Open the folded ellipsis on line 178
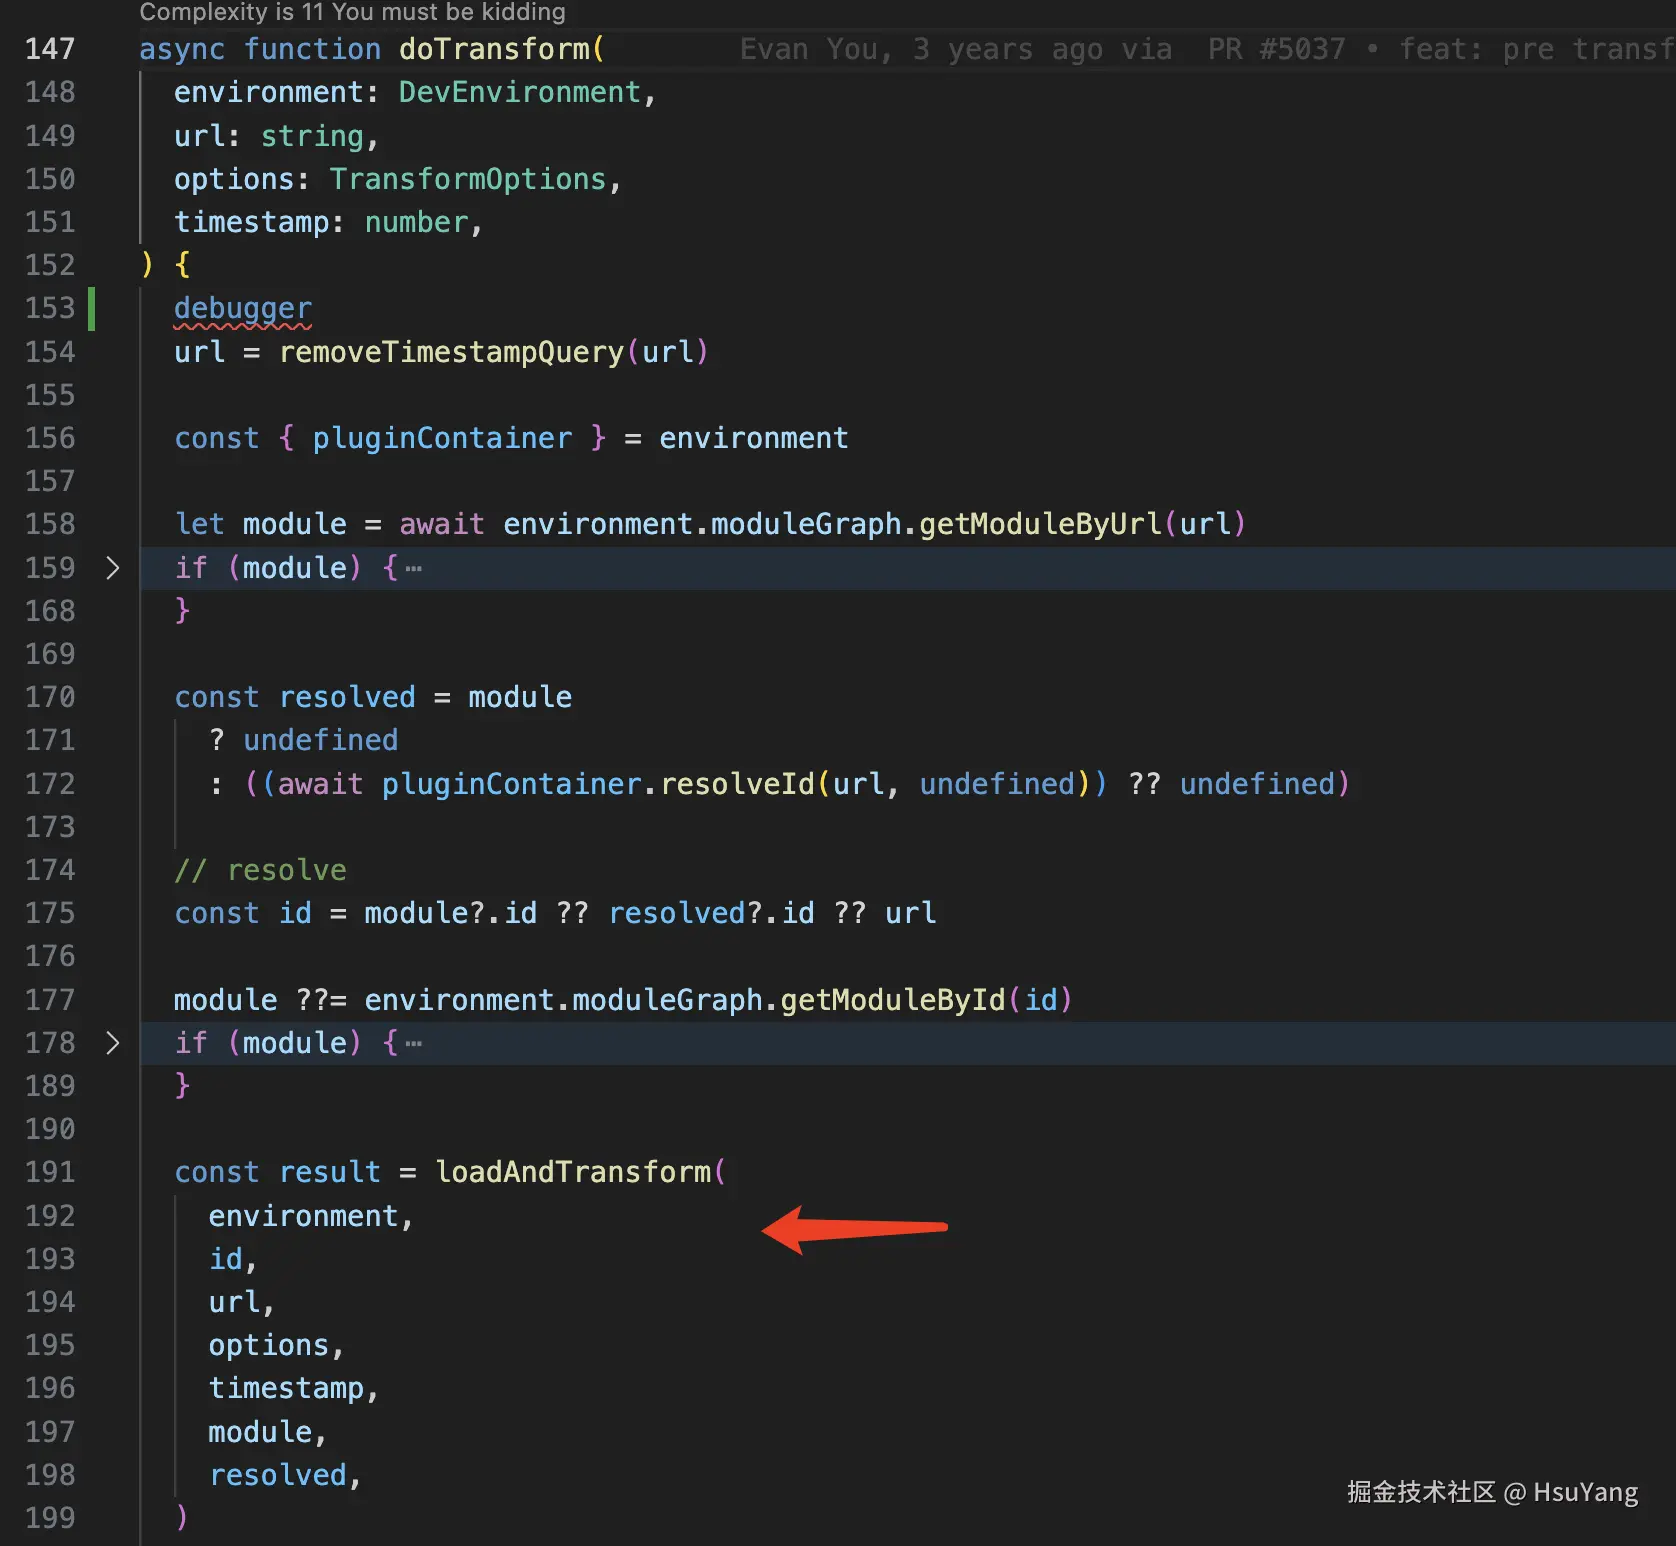This screenshot has width=1676, height=1546. pyautogui.click(x=413, y=1044)
